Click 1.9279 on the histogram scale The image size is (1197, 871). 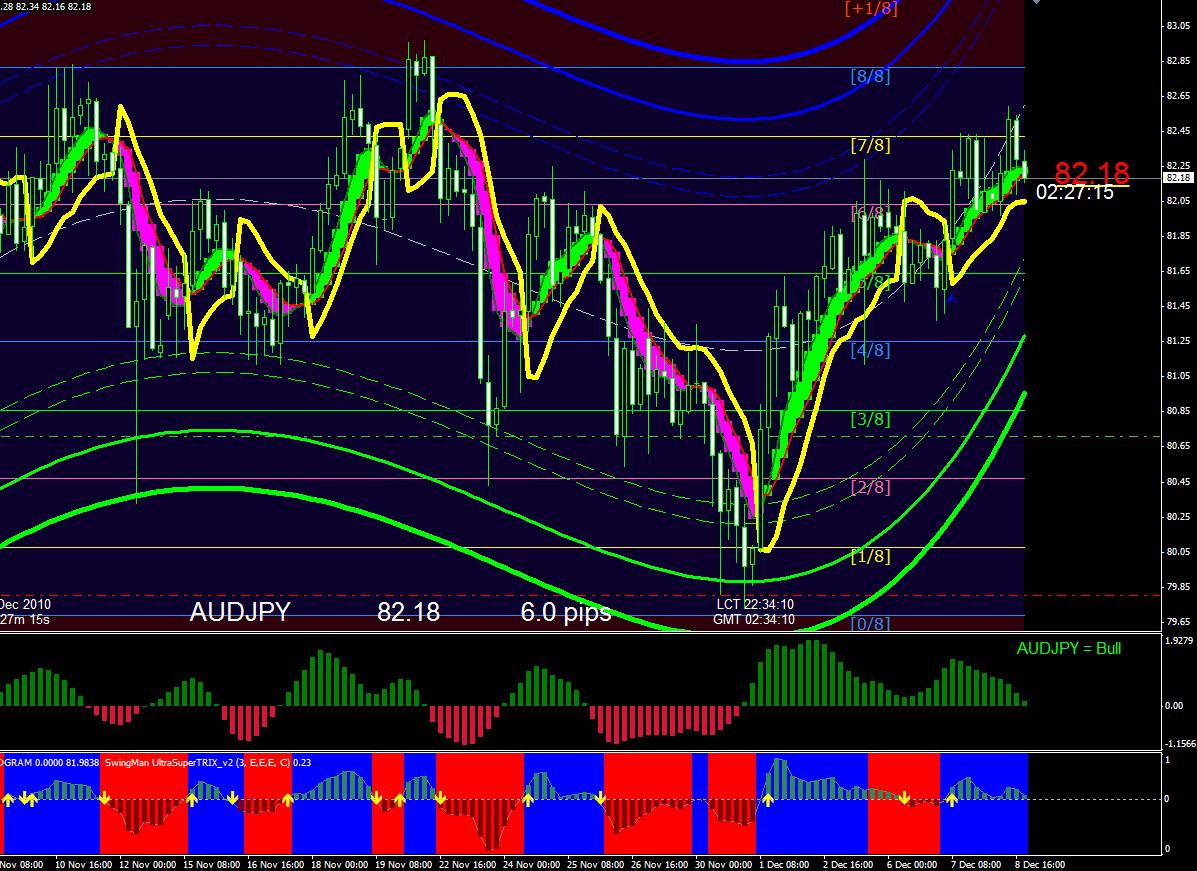tap(1179, 640)
